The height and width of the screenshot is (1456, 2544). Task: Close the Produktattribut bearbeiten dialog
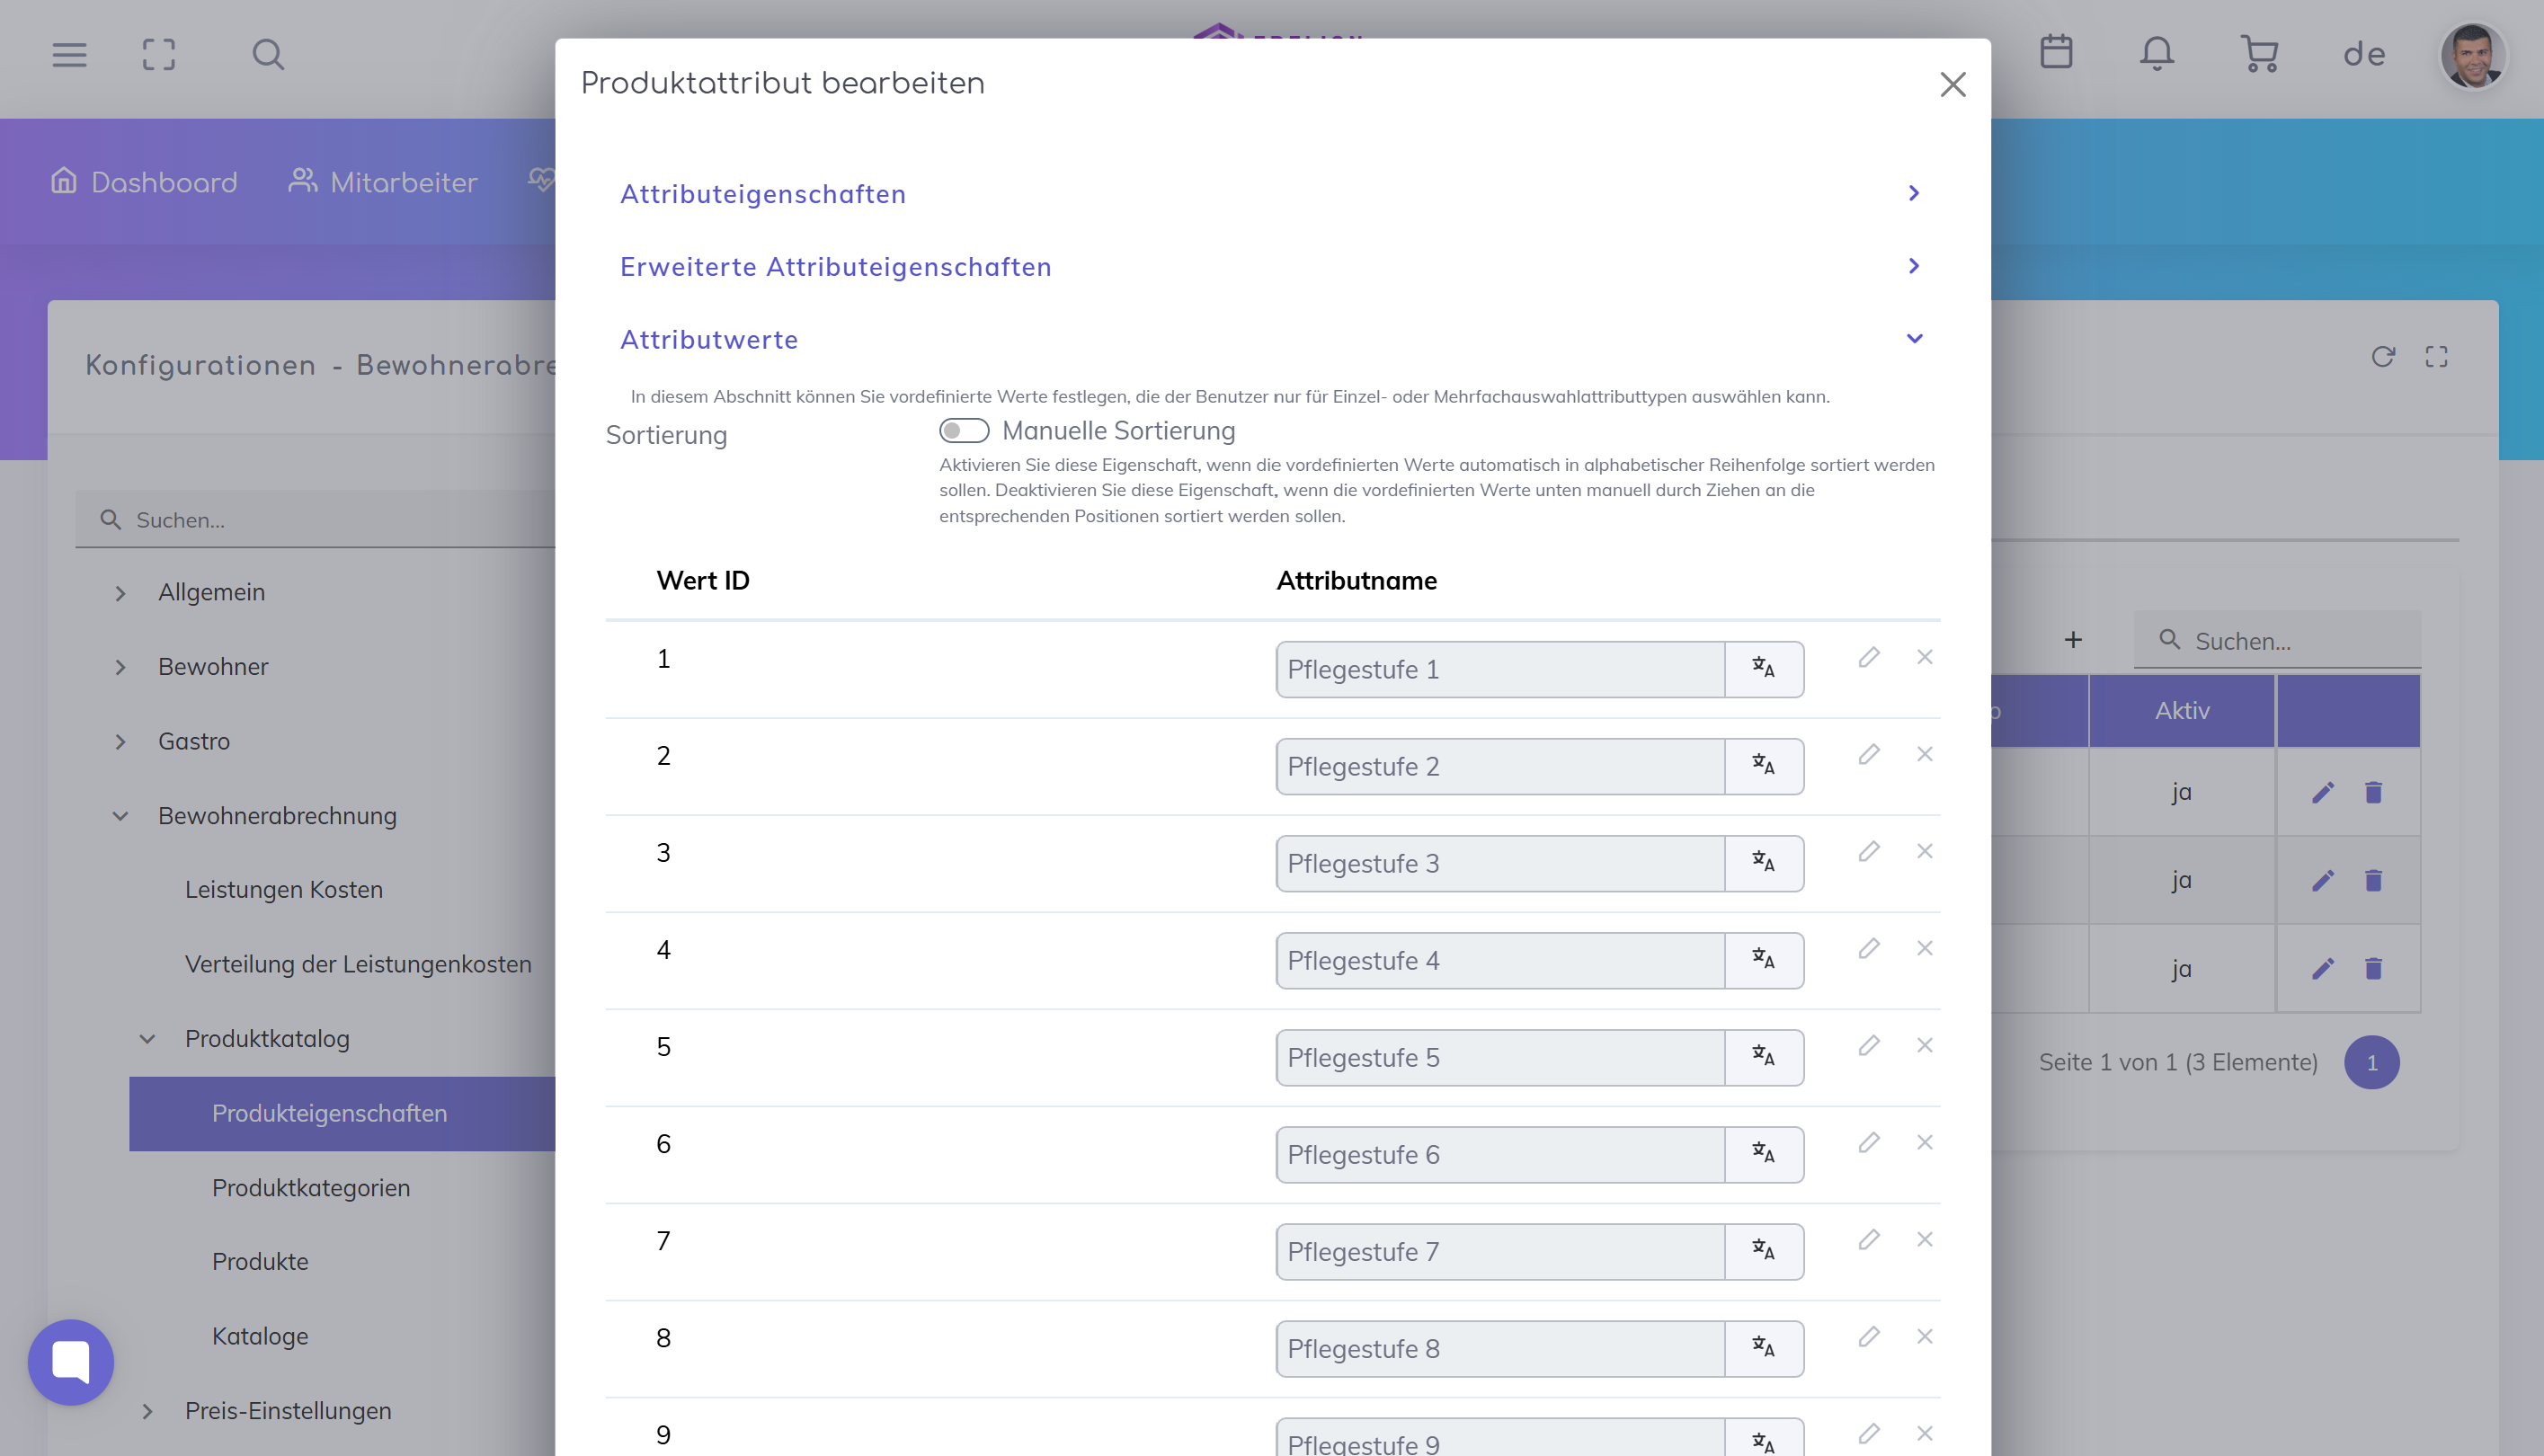(x=1952, y=84)
